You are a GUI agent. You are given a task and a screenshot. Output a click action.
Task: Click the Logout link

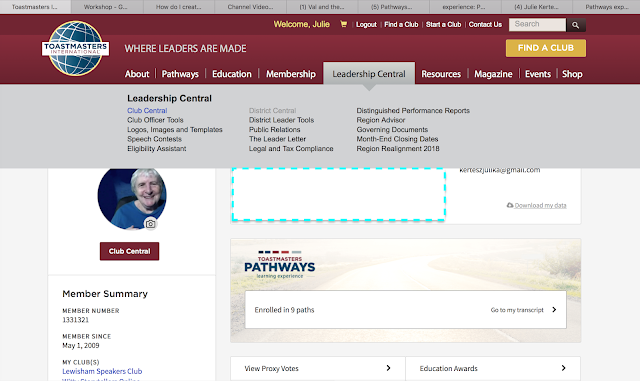click(x=366, y=25)
